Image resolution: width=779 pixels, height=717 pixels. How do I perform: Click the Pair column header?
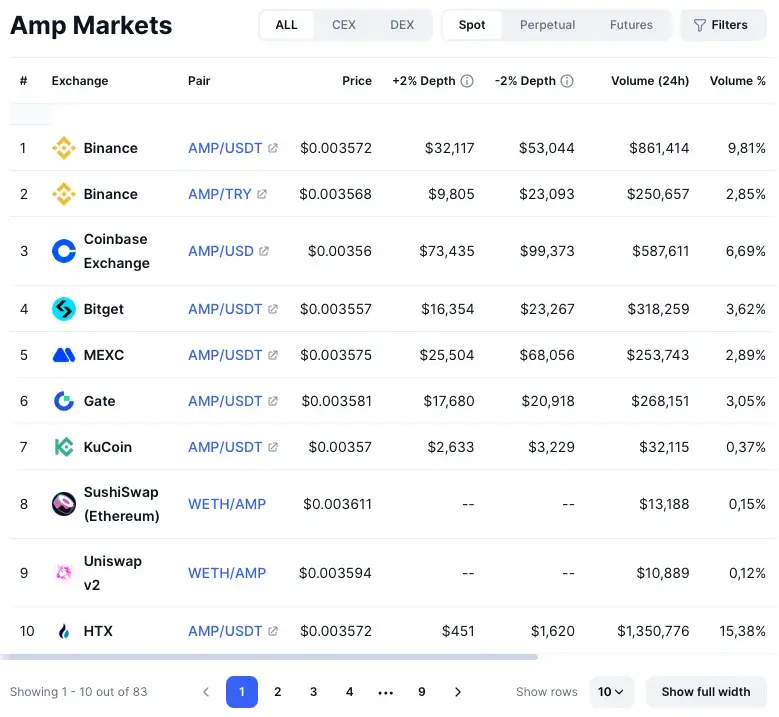[199, 81]
